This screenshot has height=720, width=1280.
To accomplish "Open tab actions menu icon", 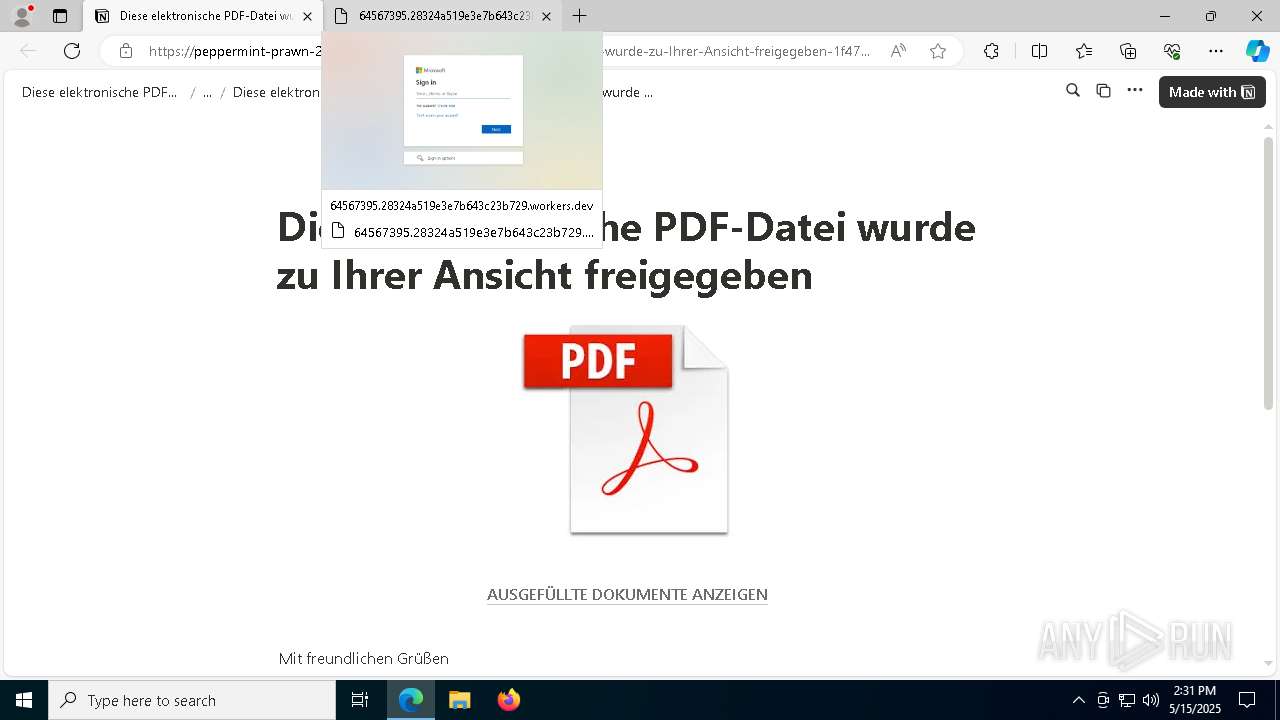I will pyautogui.click(x=60, y=16).
